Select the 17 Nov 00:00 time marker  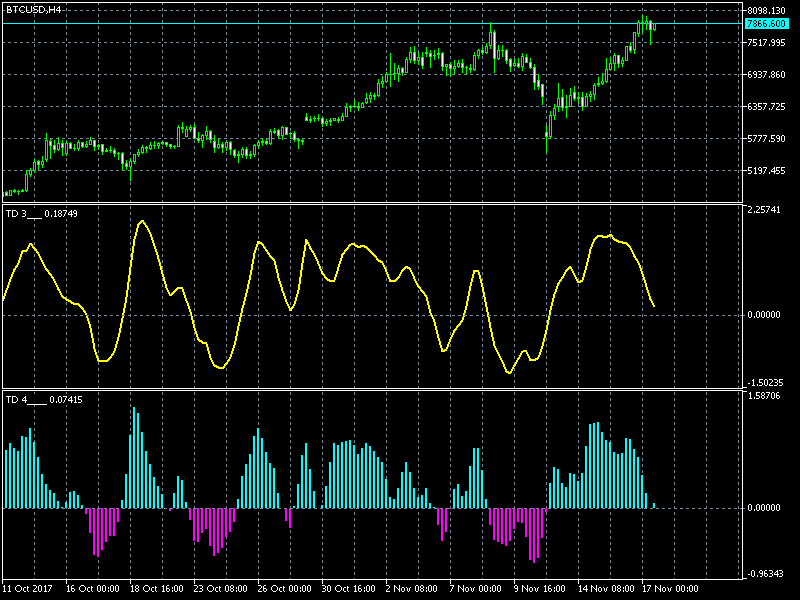669,589
